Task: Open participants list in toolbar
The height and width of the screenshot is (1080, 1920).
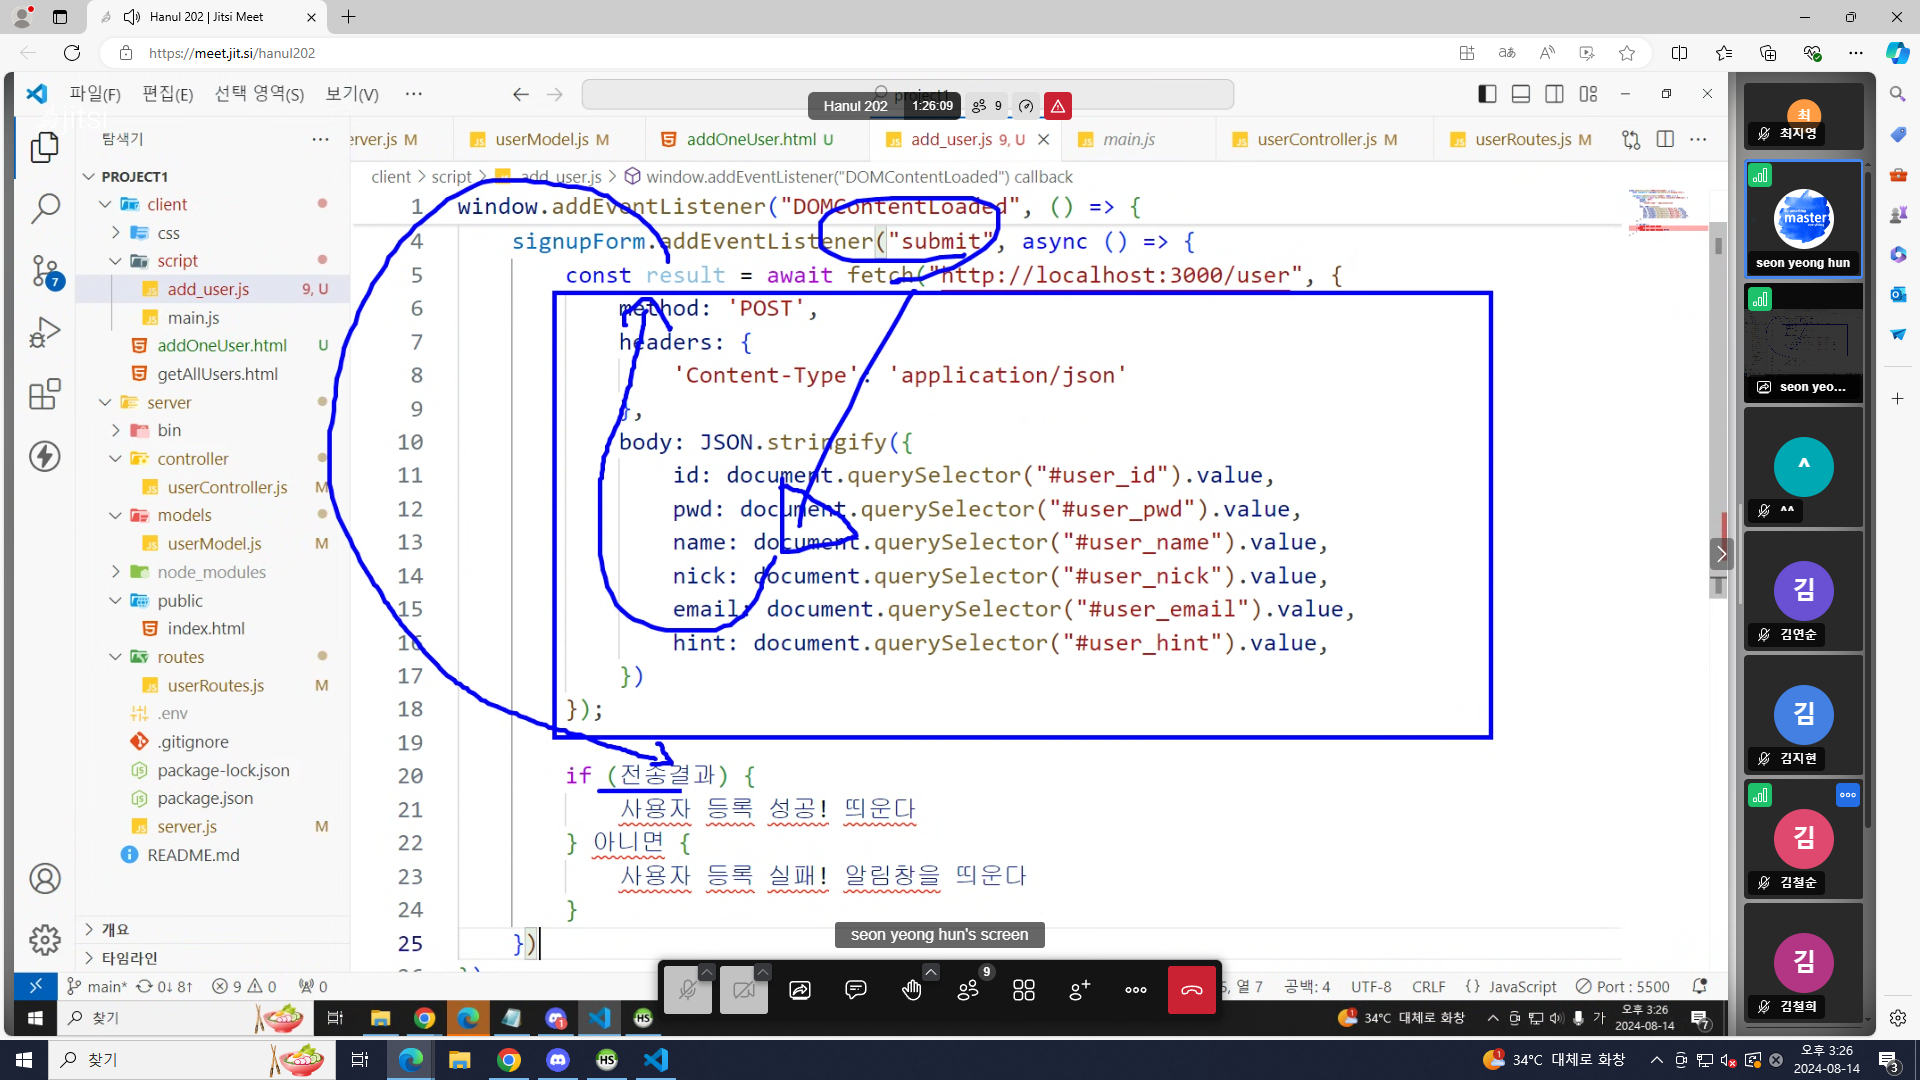Action: pyautogui.click(x=967, y=990)
